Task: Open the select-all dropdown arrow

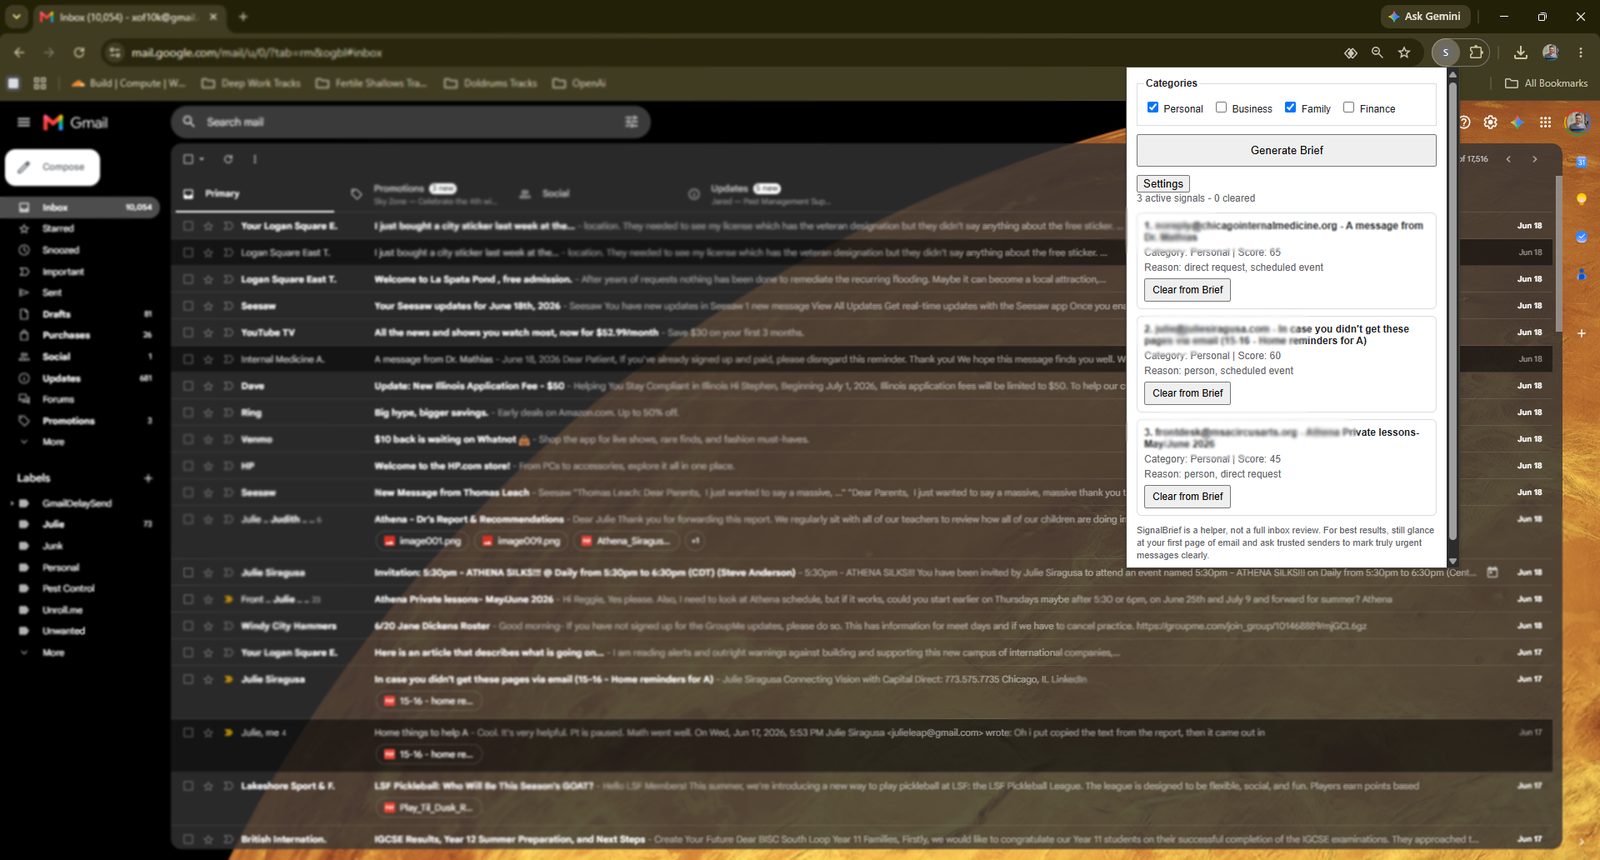Action: pyautogui.click(x=202, y=159)
